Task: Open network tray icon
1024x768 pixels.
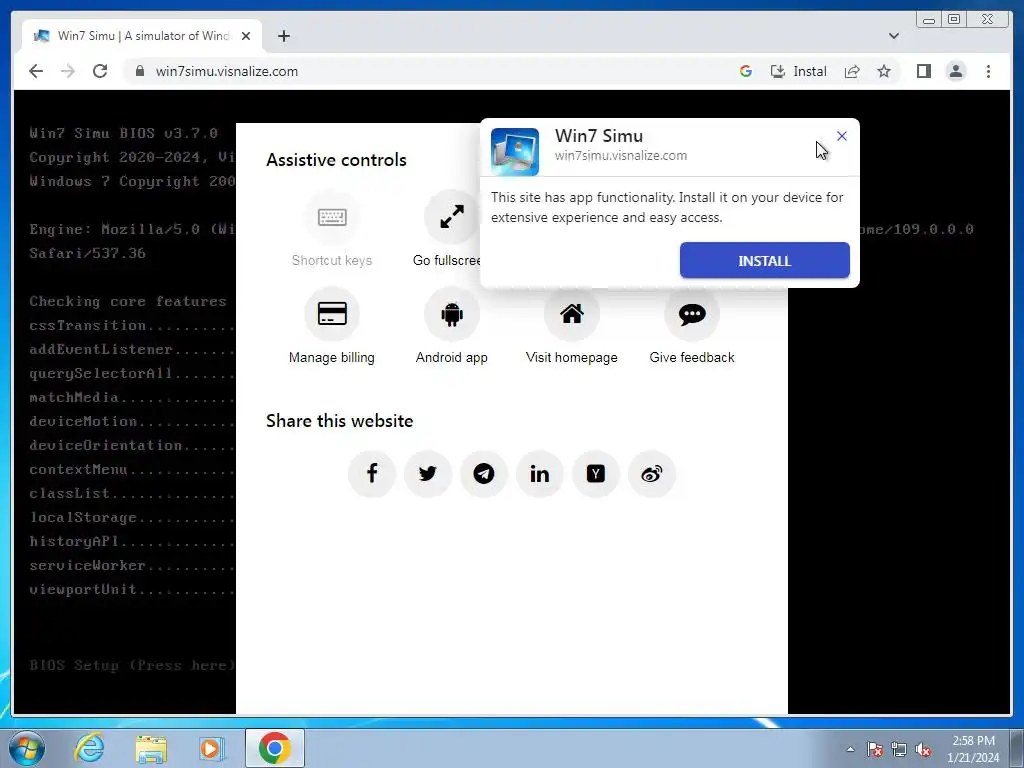Action: pyautogui.click(x=899, y=749)
